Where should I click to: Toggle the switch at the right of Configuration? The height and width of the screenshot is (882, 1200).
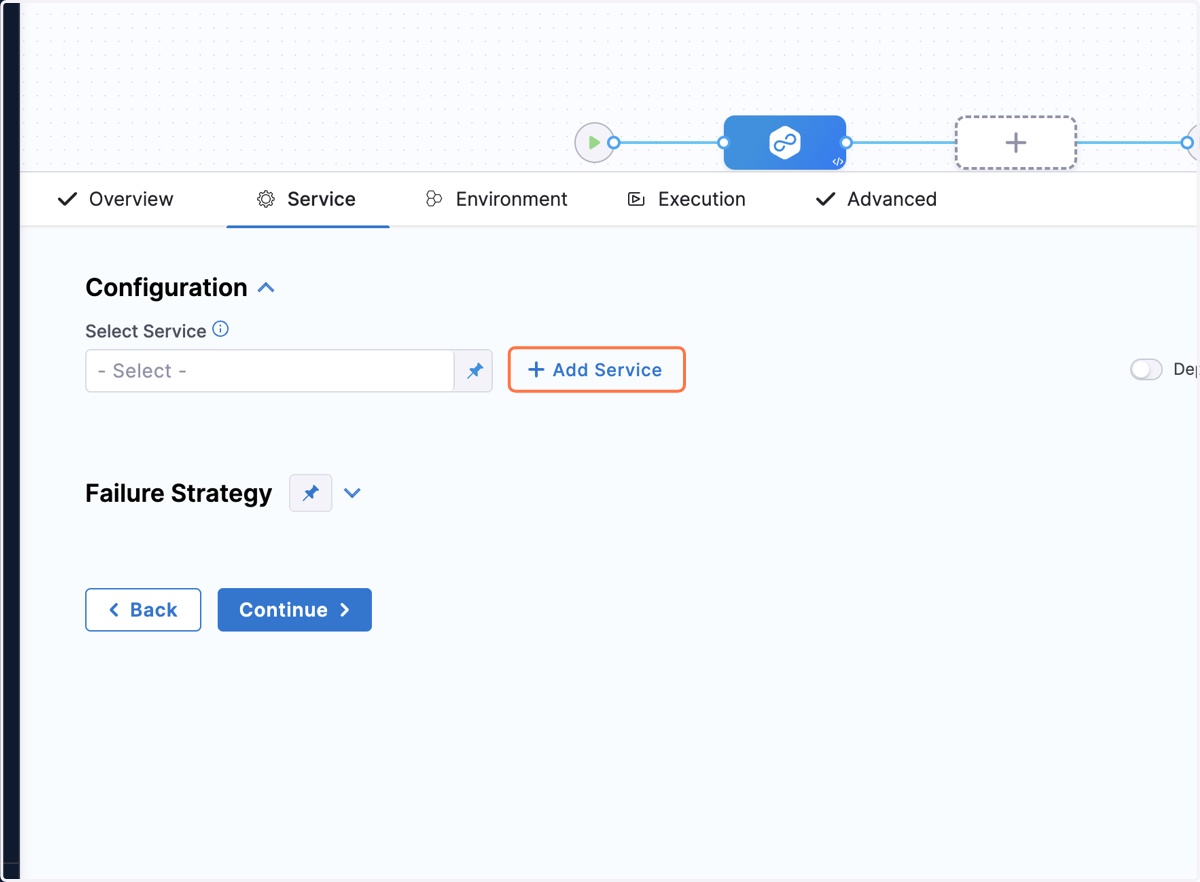tap(1146, 370)
